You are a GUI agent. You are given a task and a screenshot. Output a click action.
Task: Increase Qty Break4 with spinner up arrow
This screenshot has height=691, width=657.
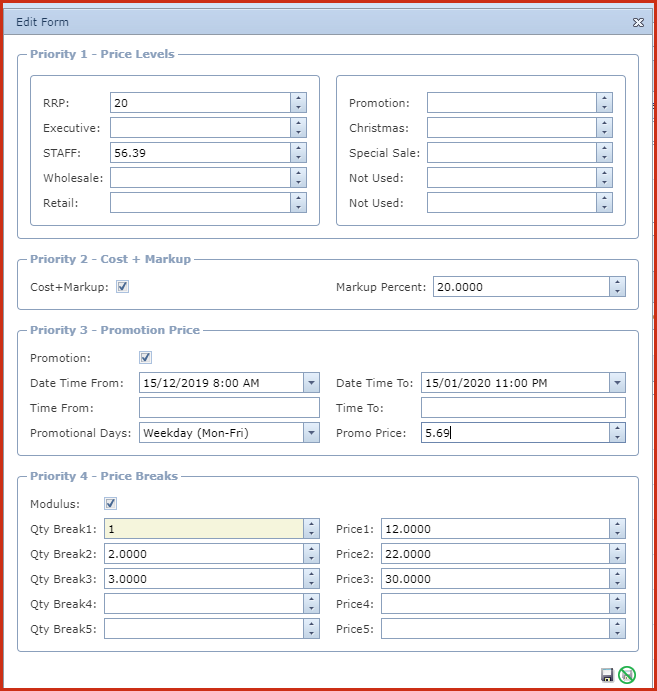(311, 599)
